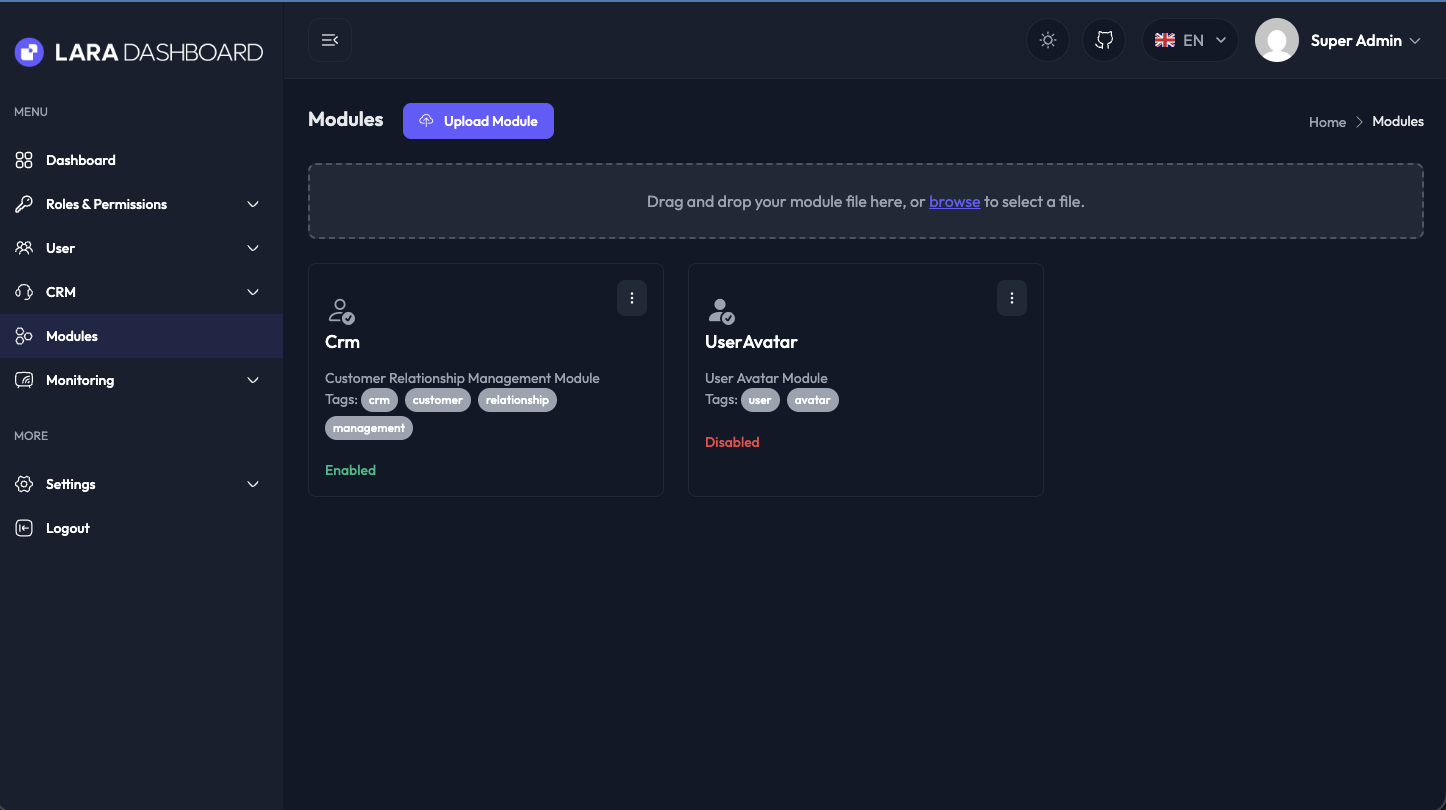Click the browse link in drop zone
The image size is (1446, 810).
pyautogui.click(x=954, y=201)
